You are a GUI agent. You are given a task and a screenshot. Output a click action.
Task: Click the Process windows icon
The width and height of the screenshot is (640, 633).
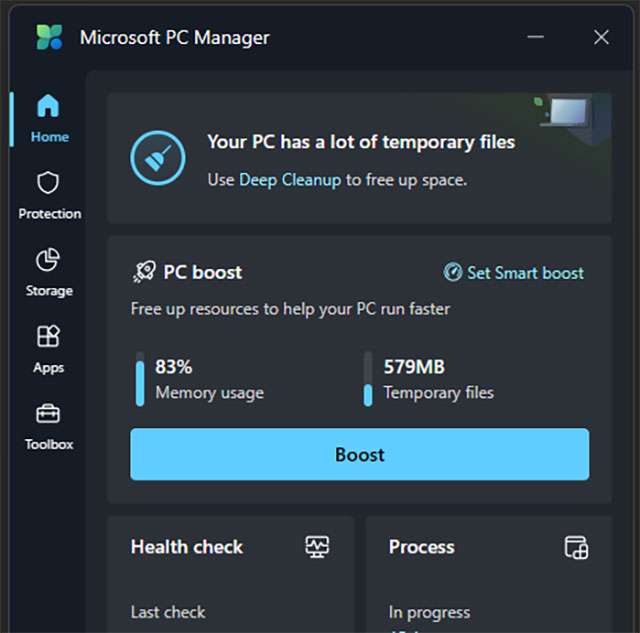(x=576, y=547)
